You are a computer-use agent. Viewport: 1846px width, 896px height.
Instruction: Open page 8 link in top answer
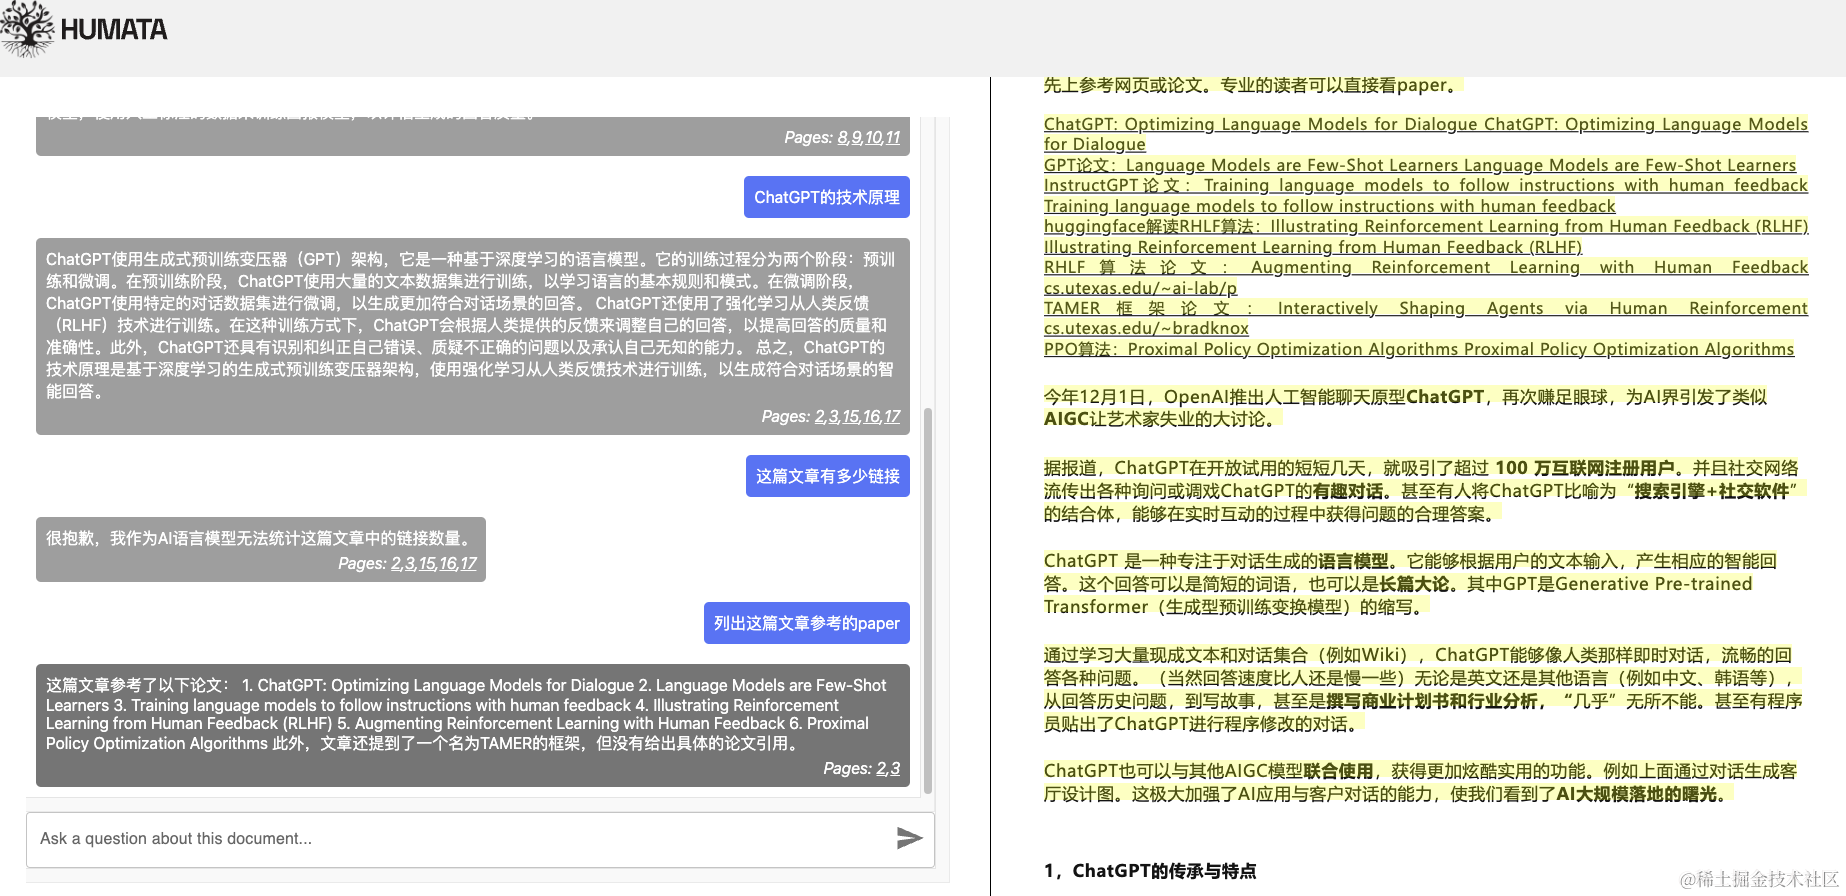tap(843, 137)
